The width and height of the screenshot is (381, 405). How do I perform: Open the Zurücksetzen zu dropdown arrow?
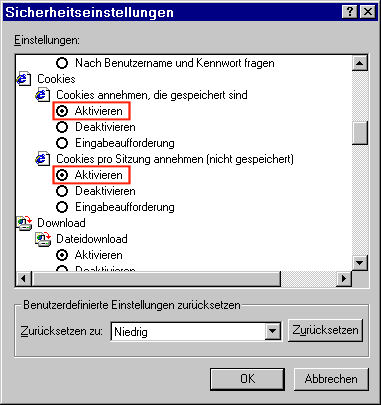coord(273,331)
